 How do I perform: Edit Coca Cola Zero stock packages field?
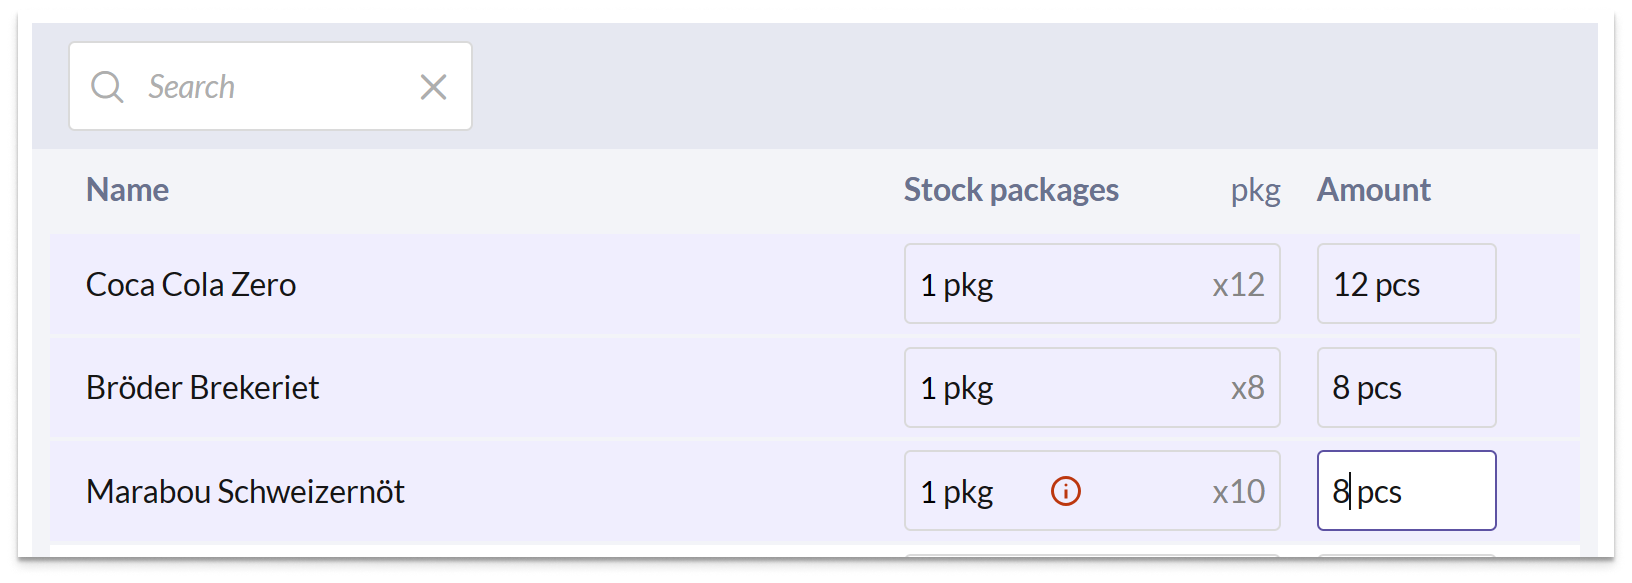point(1092,284)
